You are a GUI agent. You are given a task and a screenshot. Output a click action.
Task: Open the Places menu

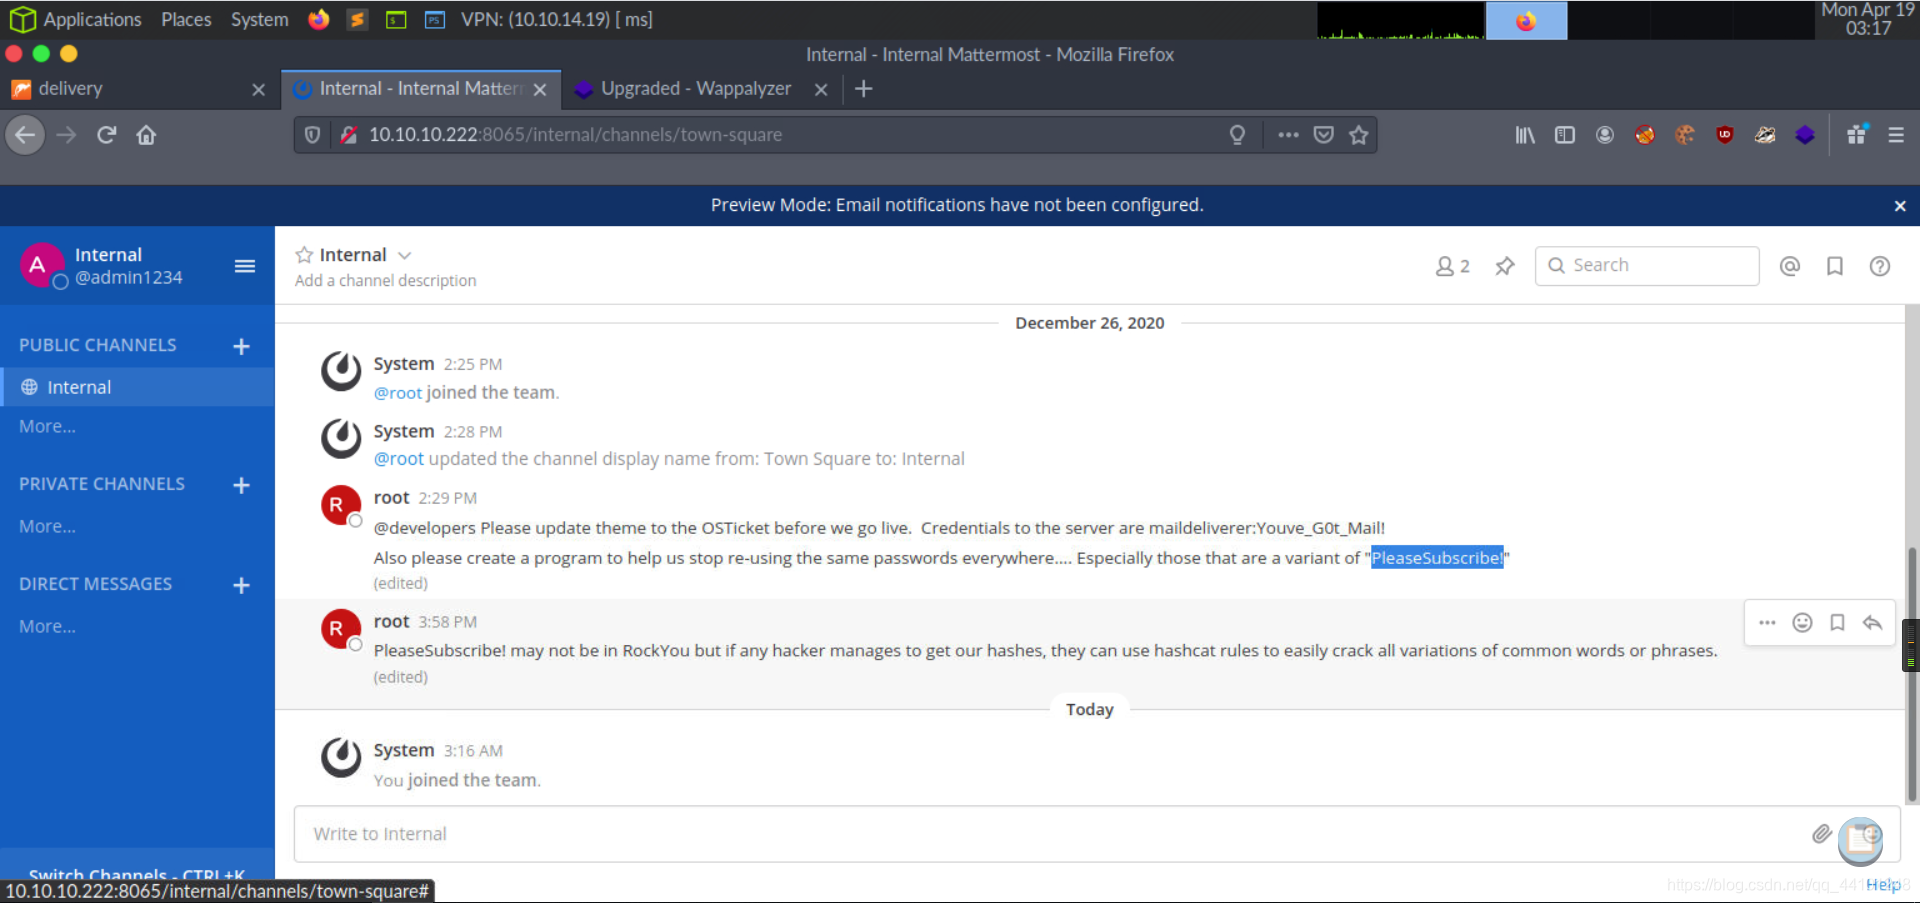tap(186, 19)
